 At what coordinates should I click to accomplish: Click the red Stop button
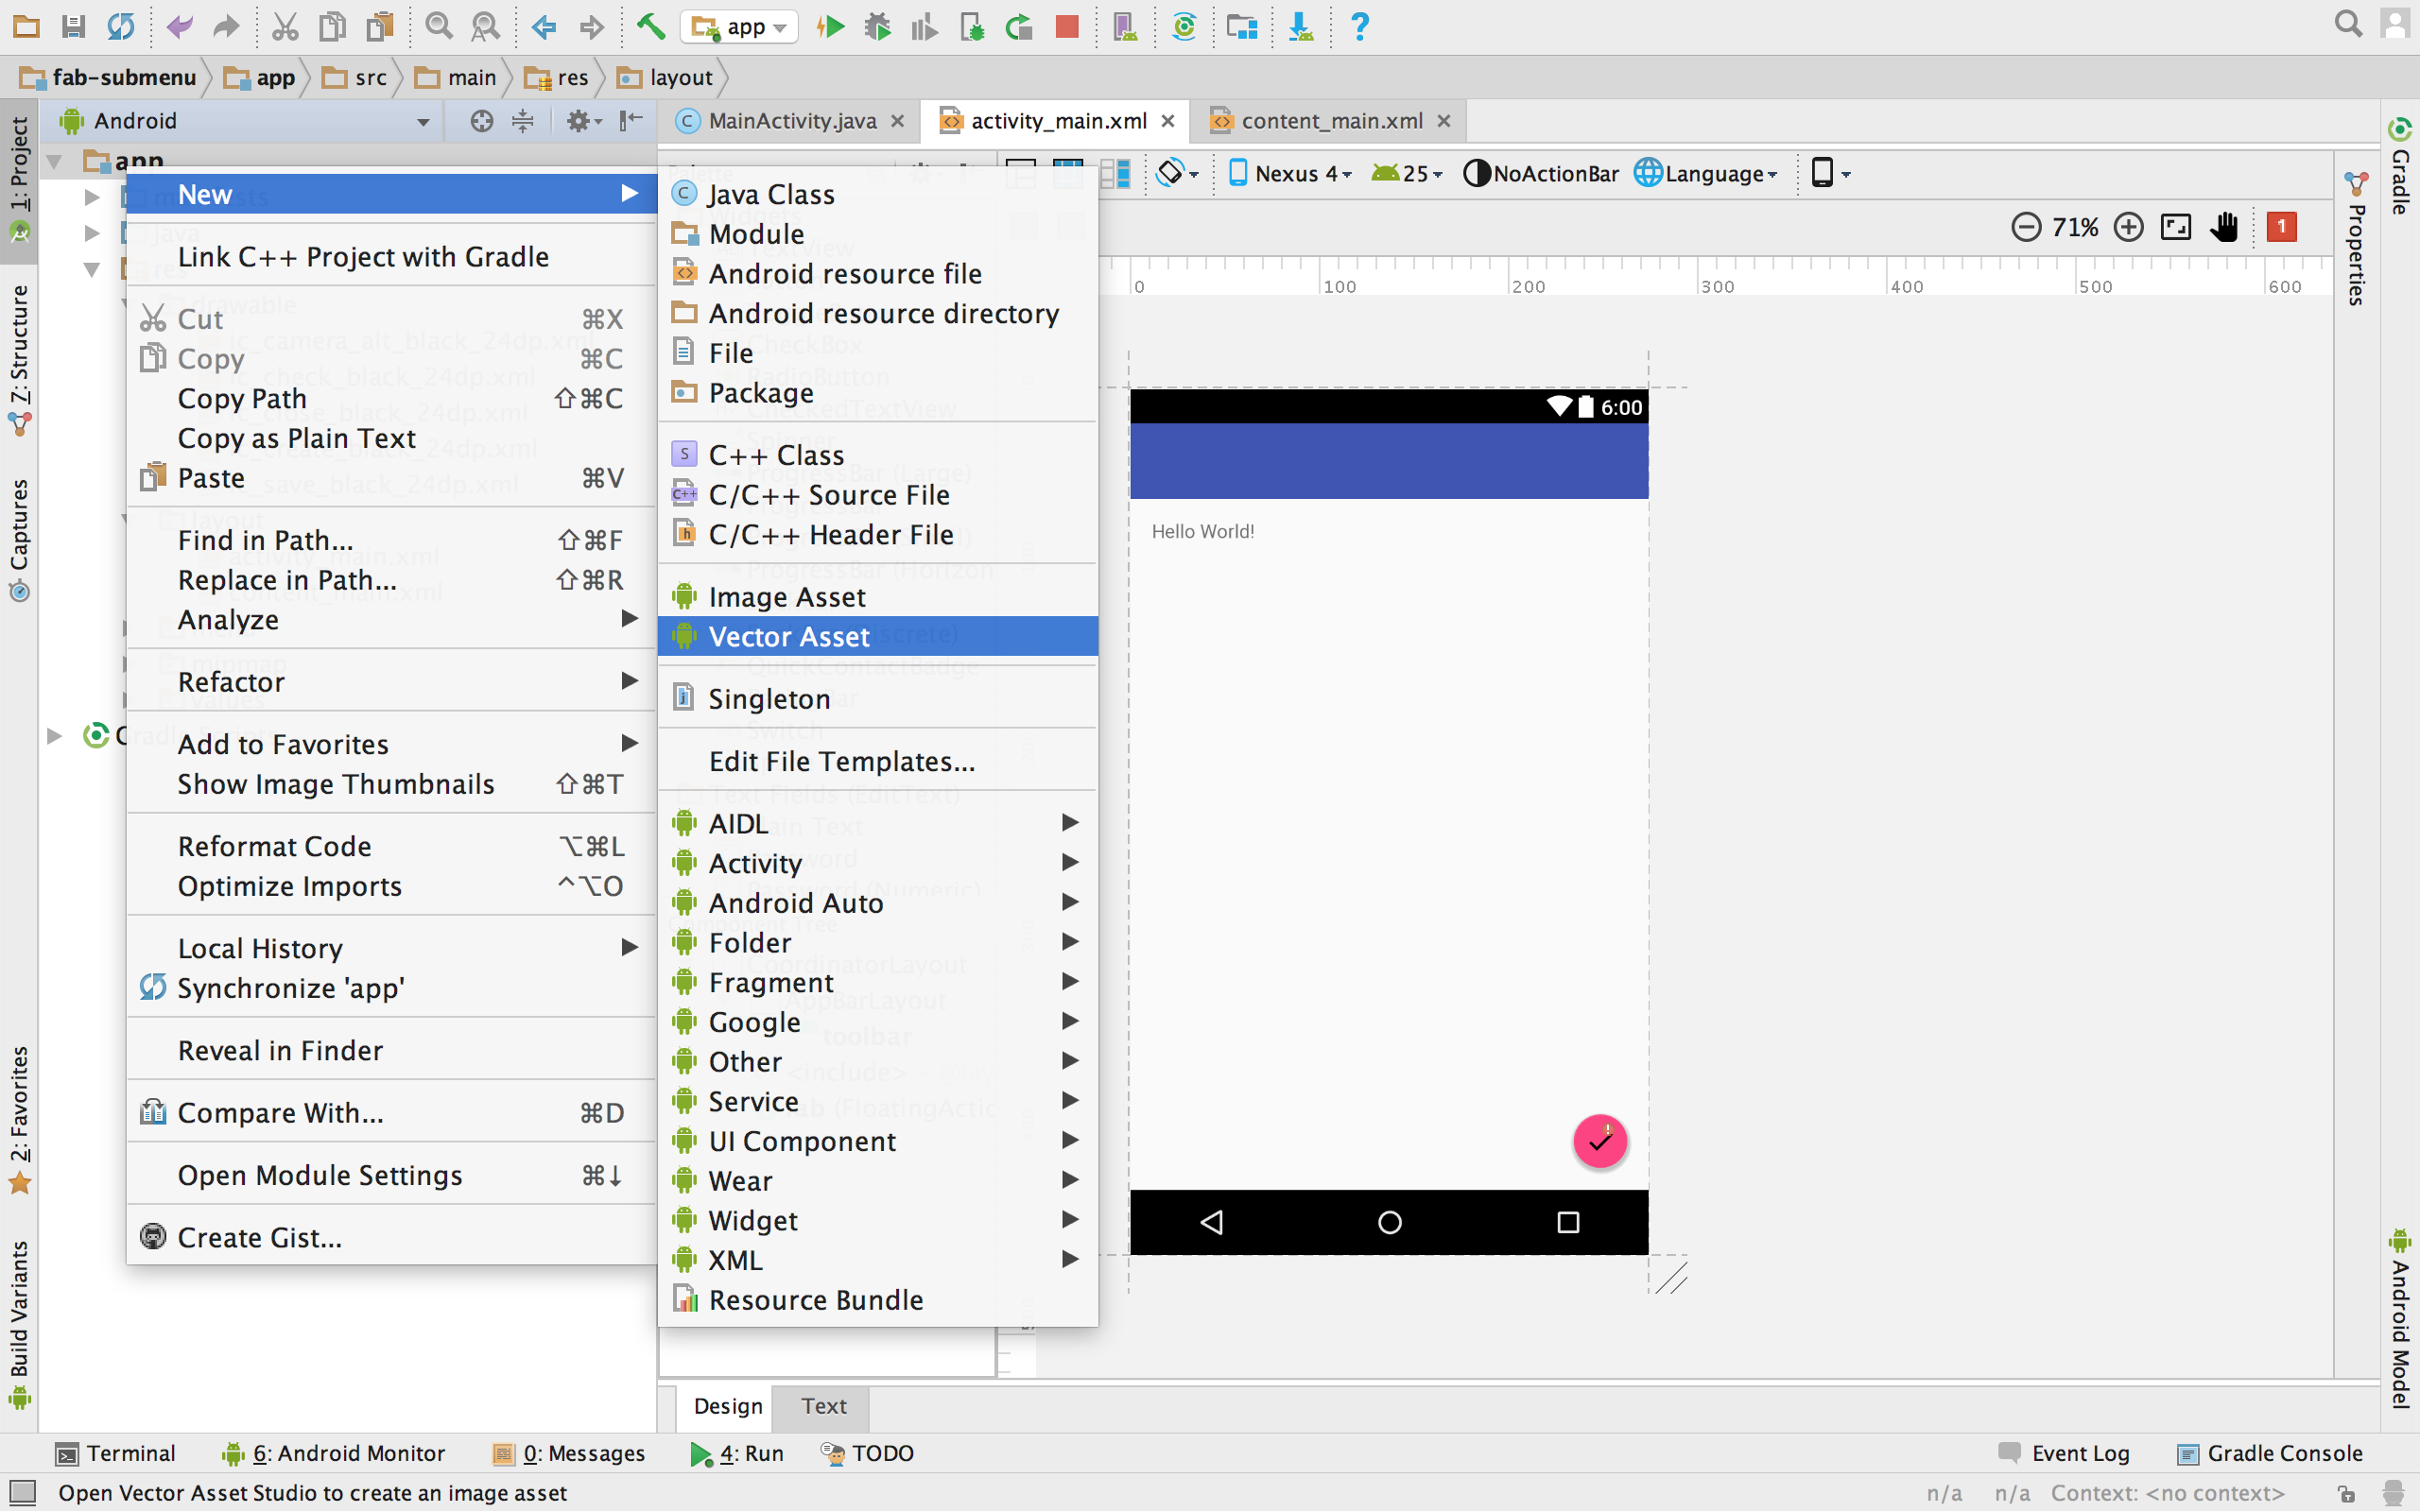(x=1066, y=27)
